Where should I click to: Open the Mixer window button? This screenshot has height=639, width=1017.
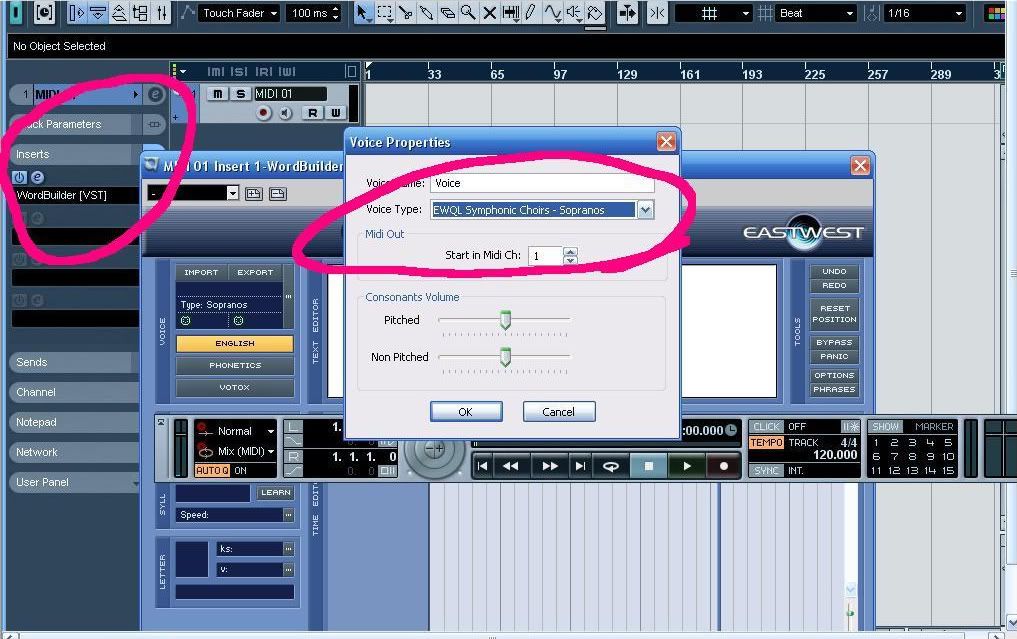tap(161, 13)
